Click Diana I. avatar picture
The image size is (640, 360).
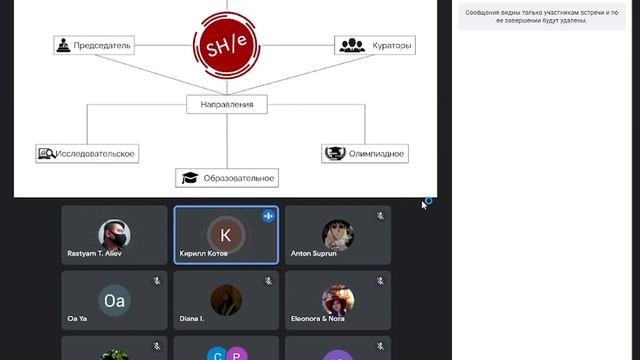[x=226, y=300]
